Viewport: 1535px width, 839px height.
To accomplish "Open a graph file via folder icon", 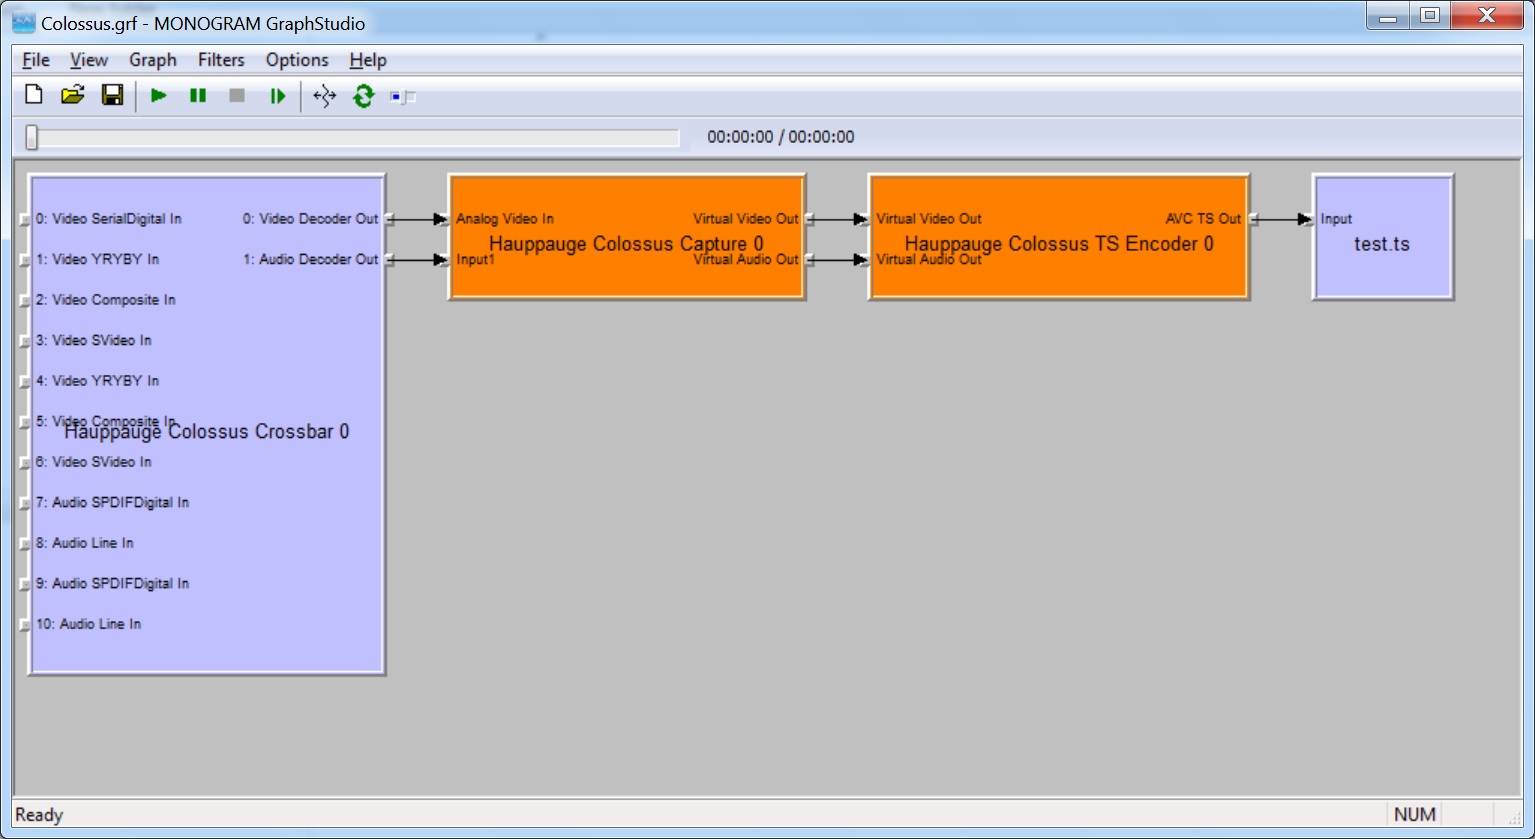I will pyautogui.click(x=72, y=95).
